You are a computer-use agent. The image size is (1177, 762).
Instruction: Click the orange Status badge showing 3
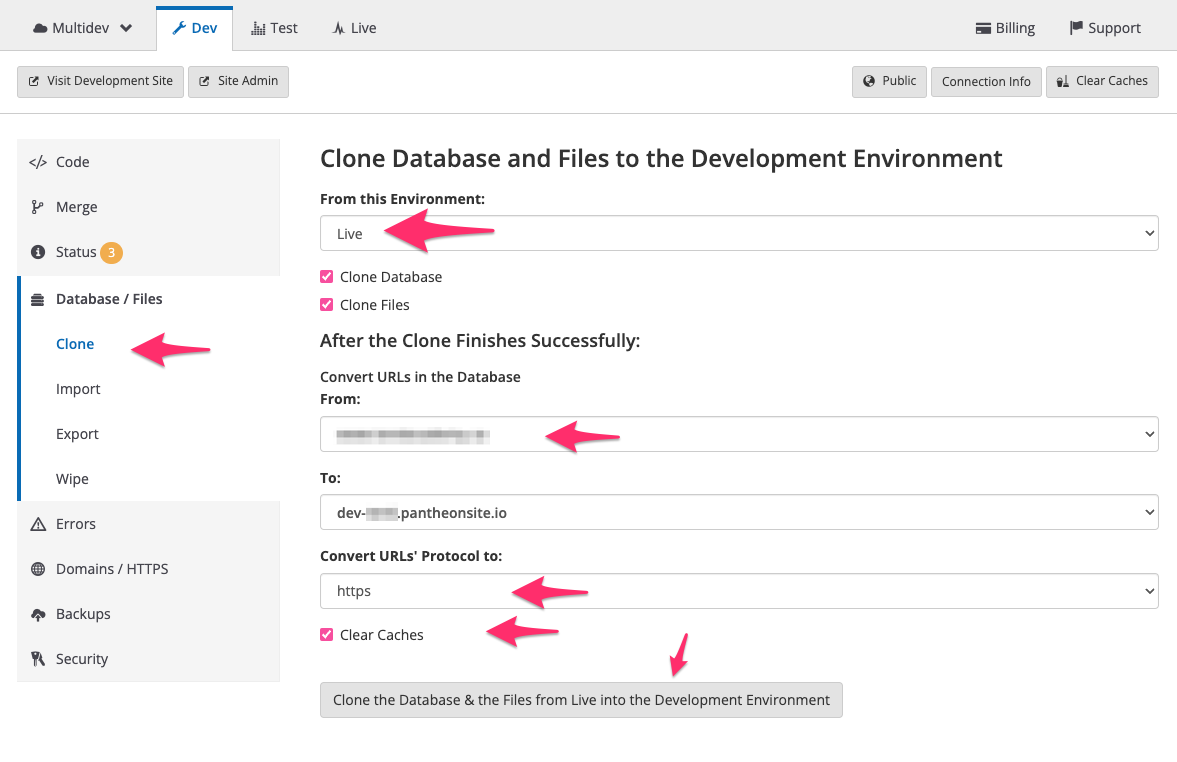pos(111,252)
